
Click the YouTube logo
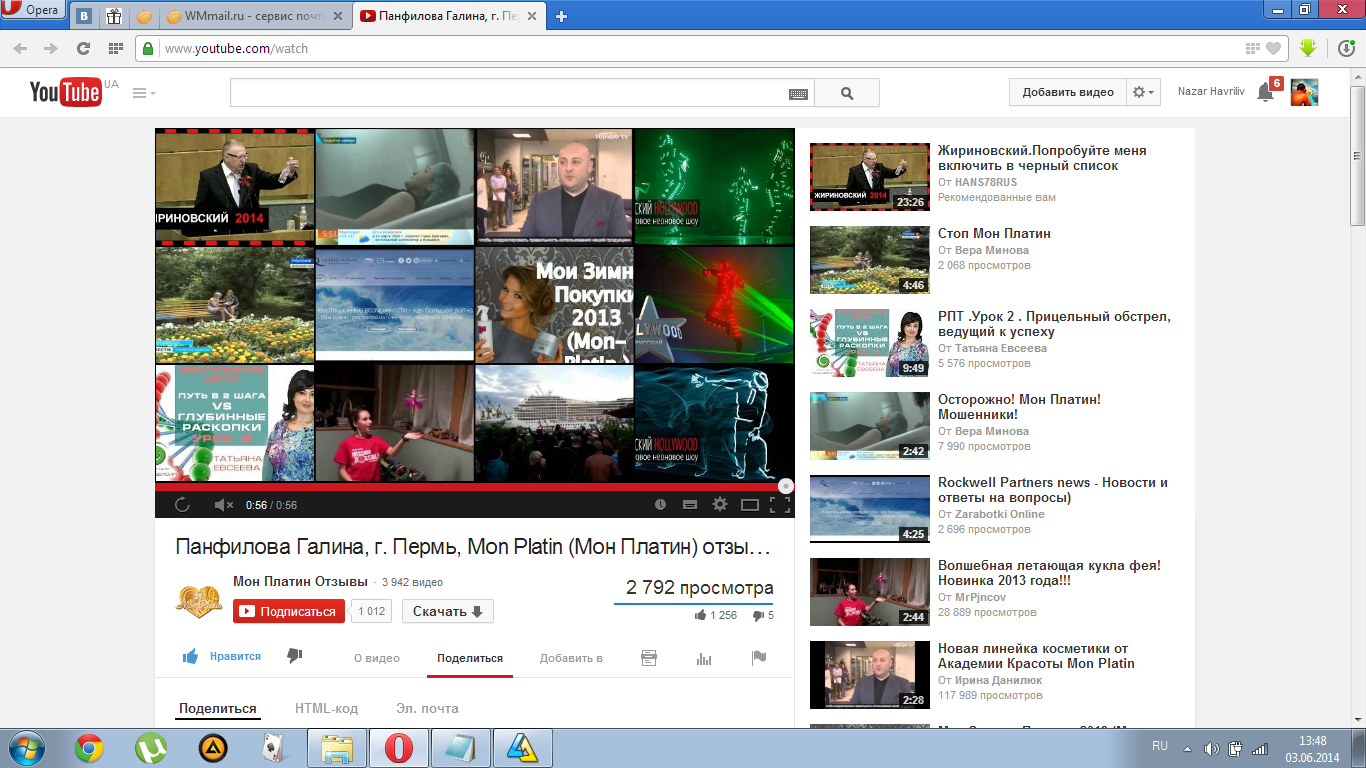65,92
